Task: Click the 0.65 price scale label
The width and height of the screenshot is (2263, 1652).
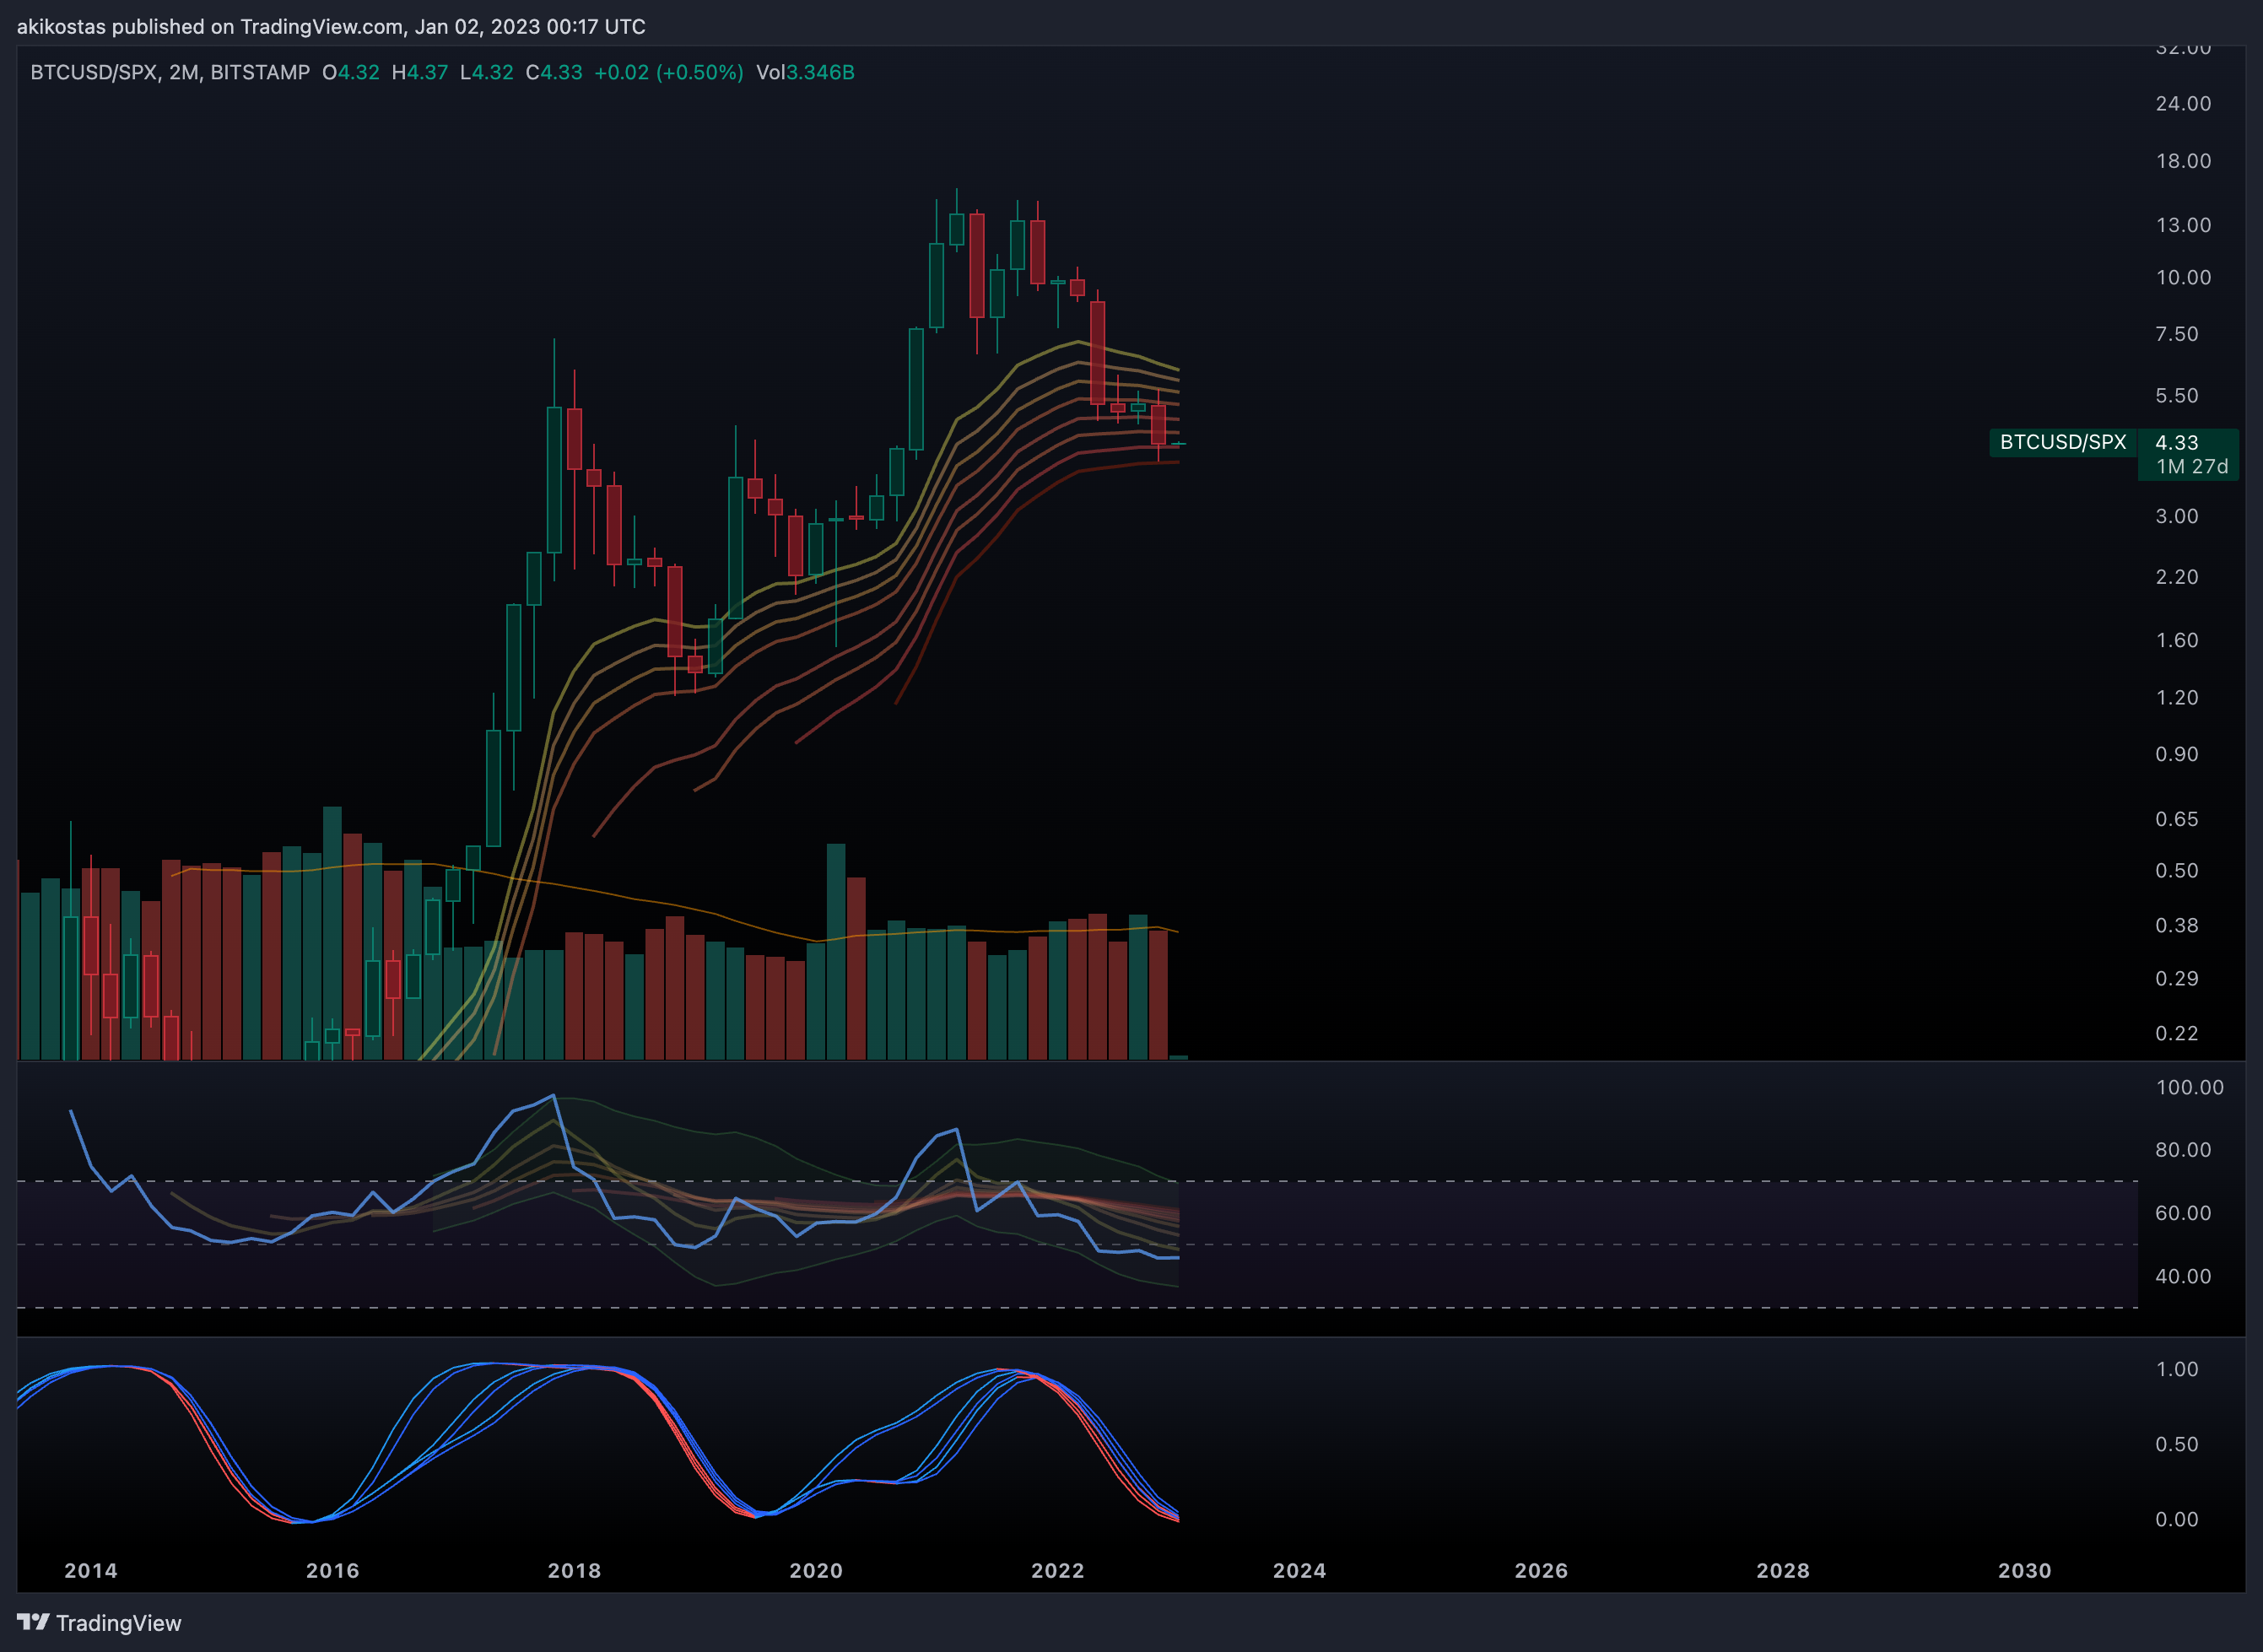Action: [2177, 819]
